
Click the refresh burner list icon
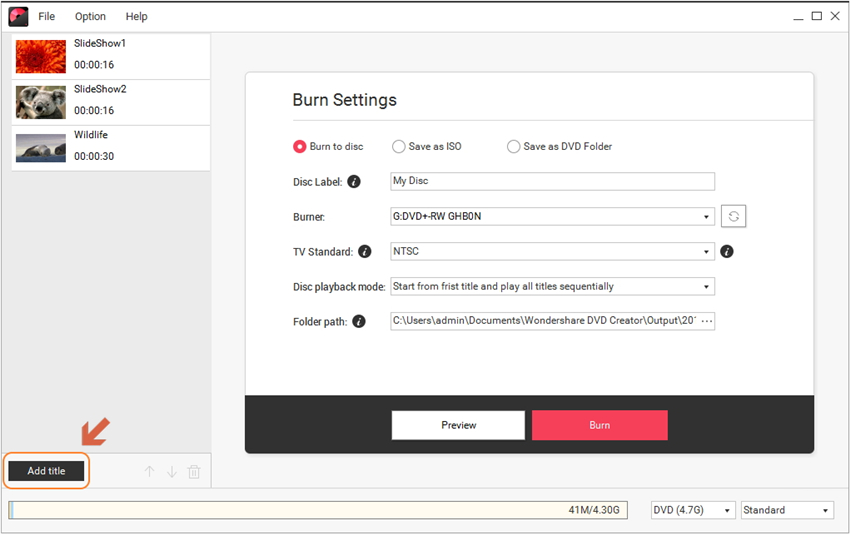point(733,216)
